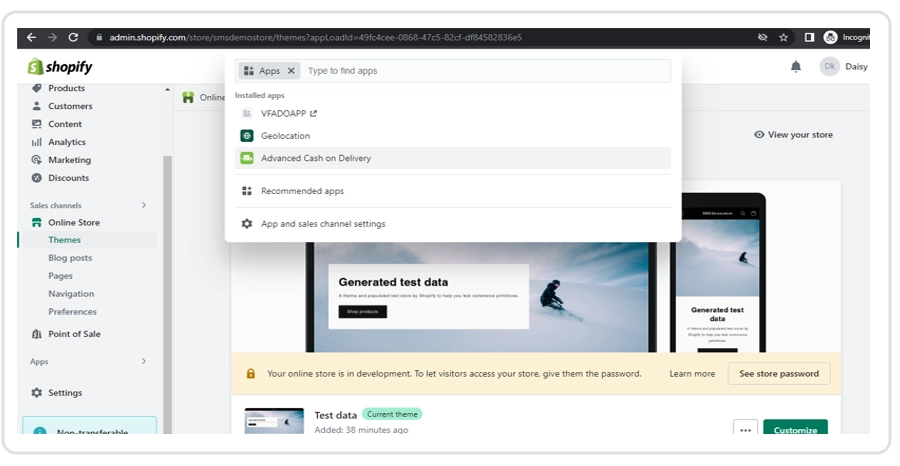Click the Daisy account avatar
The width and height of the screenshot is (900, 466).
(829, 67)
